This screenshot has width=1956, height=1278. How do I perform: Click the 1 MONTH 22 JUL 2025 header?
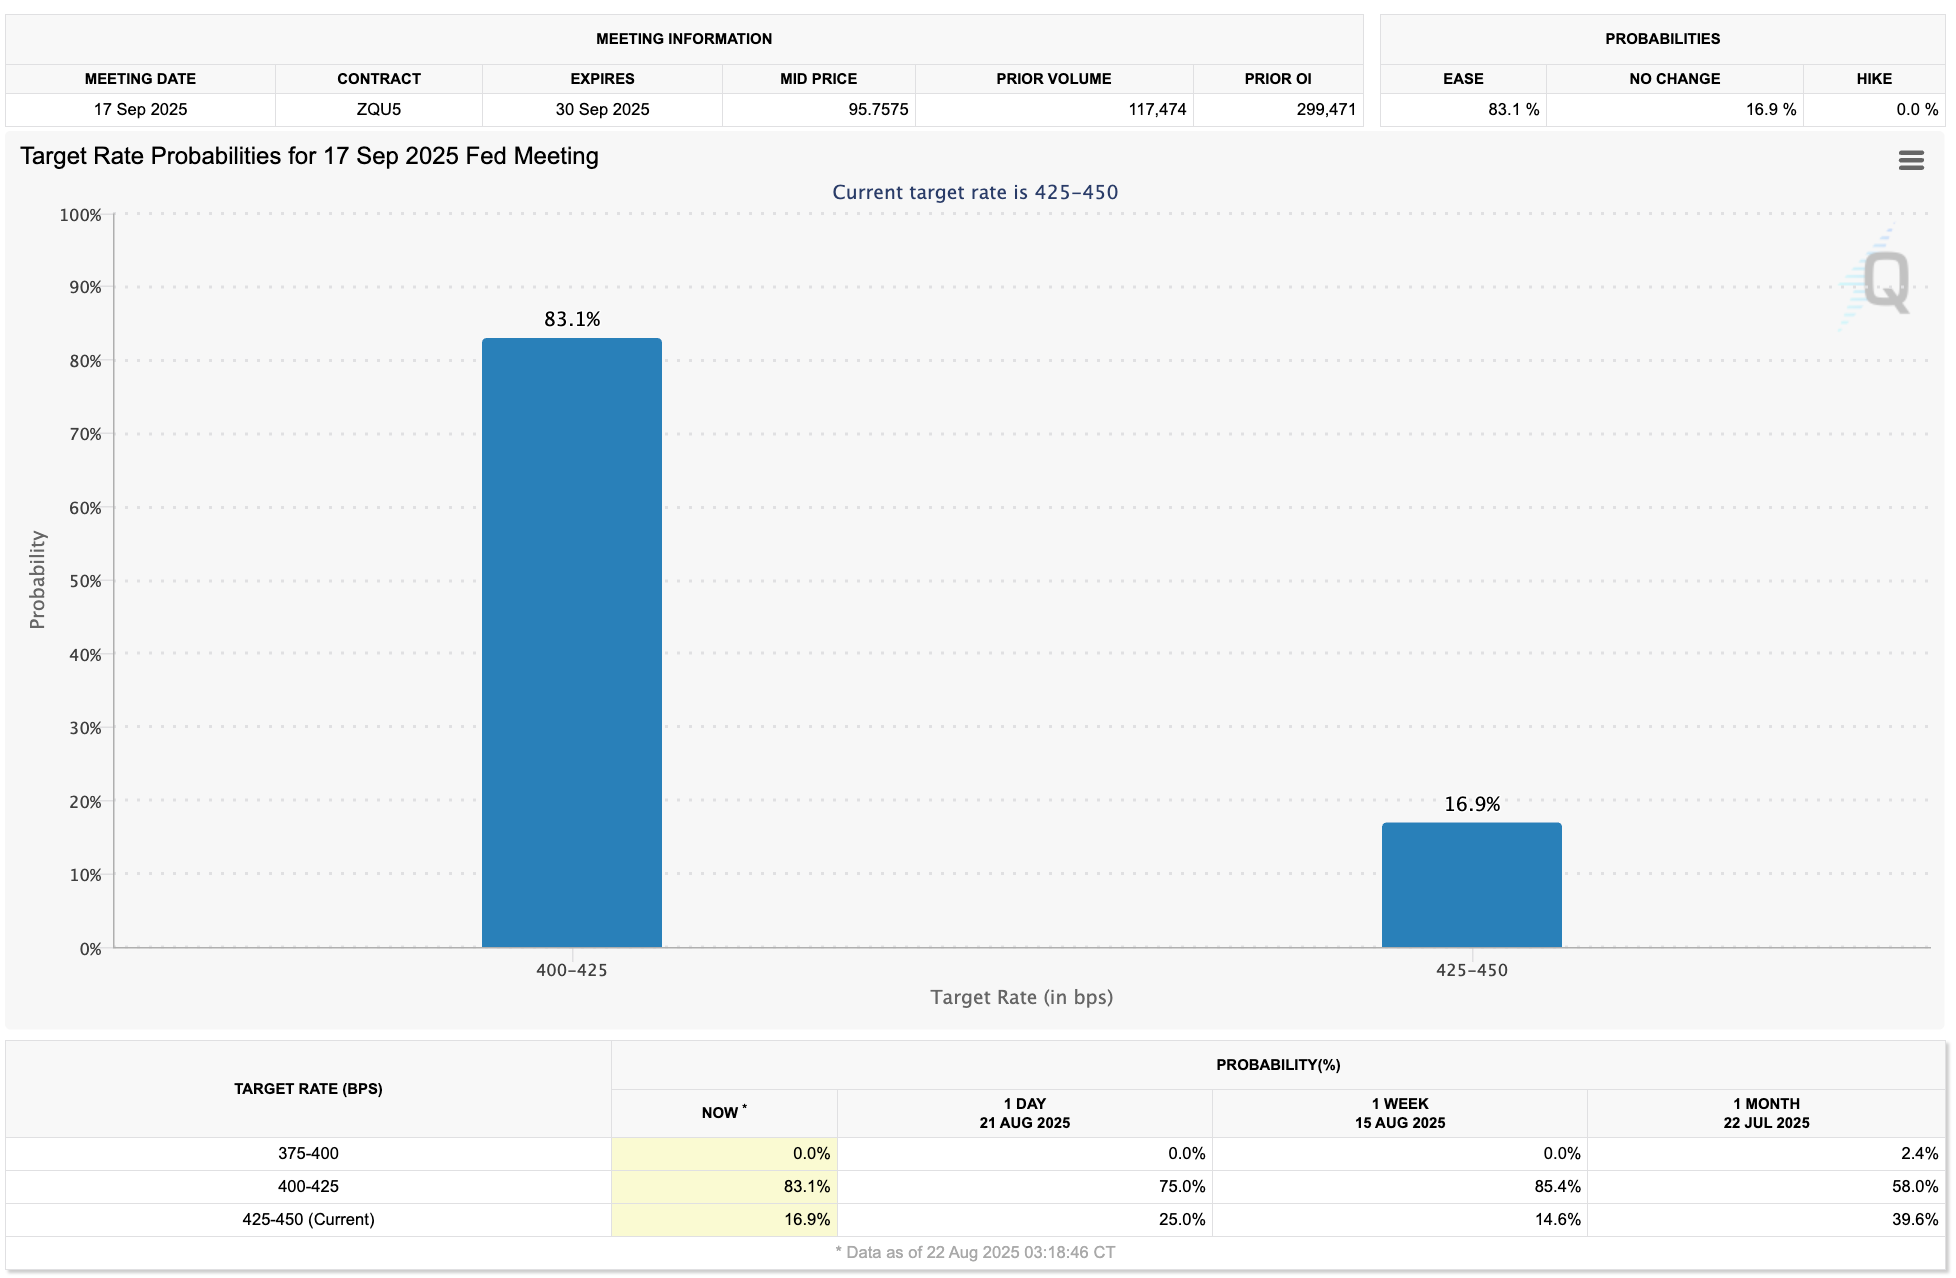(1765, 1112)
